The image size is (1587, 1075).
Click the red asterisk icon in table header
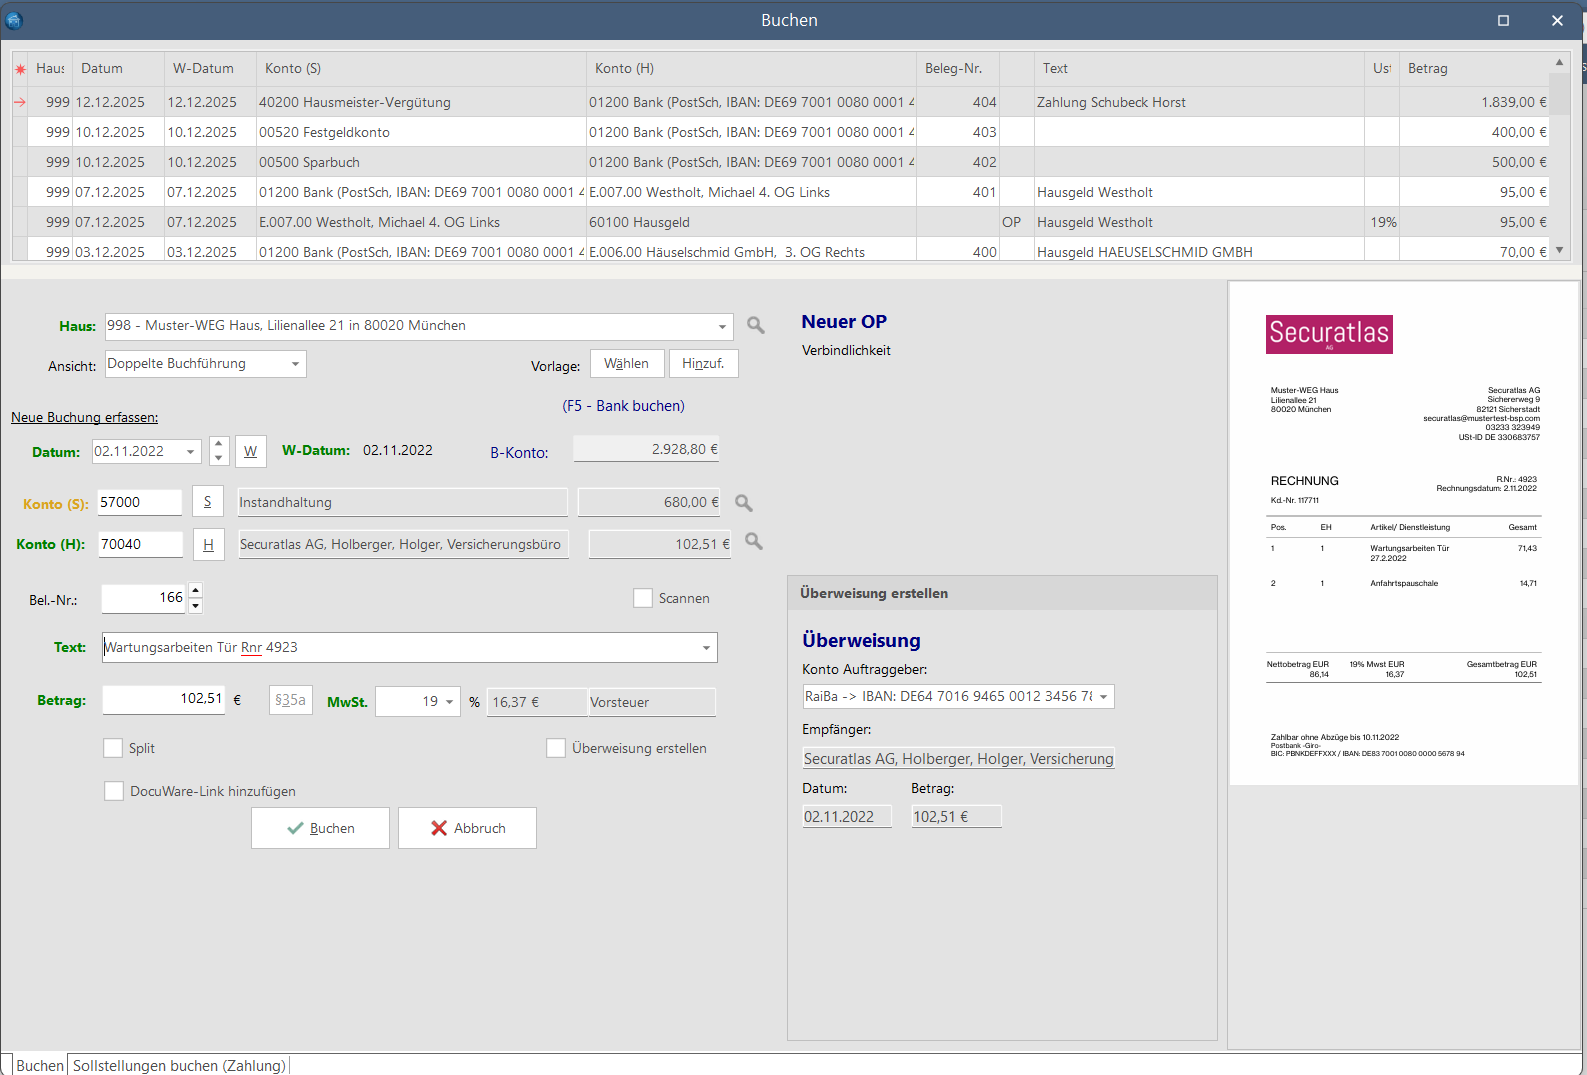tap(20, 69)
